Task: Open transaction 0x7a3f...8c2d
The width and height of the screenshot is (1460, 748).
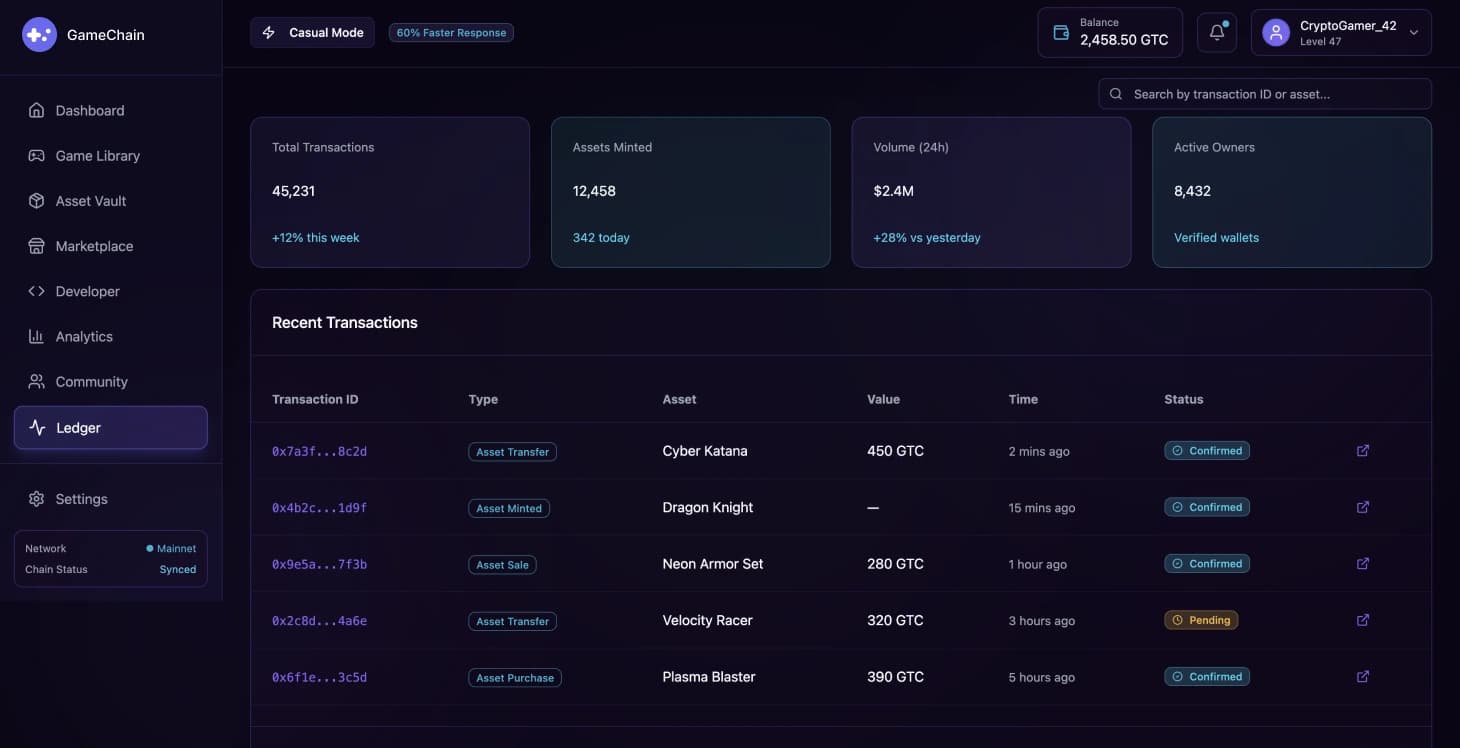Action: click(x=319, y=451)
